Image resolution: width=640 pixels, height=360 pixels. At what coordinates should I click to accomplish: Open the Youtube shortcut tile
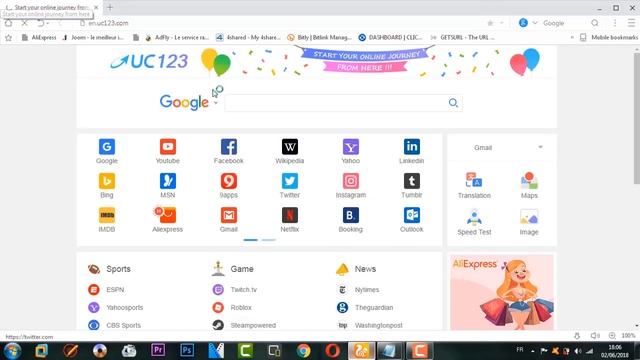coord(168,151)
